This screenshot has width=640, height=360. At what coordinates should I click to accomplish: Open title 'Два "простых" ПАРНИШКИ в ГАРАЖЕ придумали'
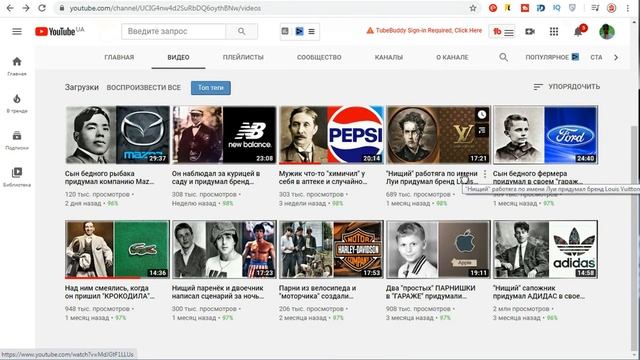(431, 292)
